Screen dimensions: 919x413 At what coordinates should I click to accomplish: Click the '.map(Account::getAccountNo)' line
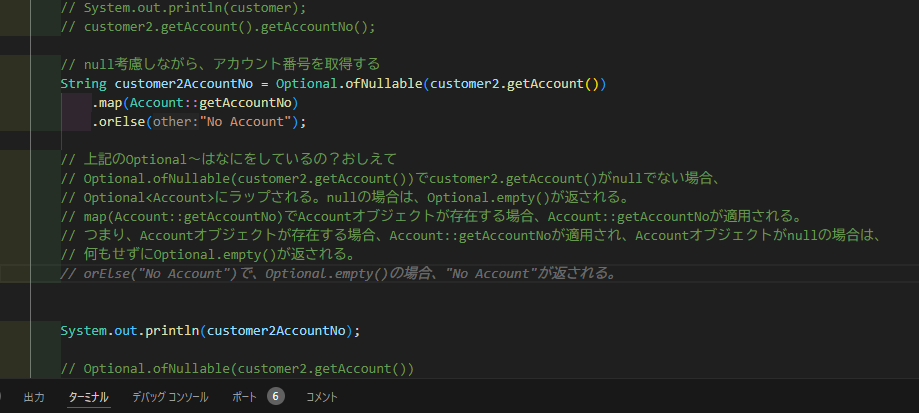coord(195,103)
